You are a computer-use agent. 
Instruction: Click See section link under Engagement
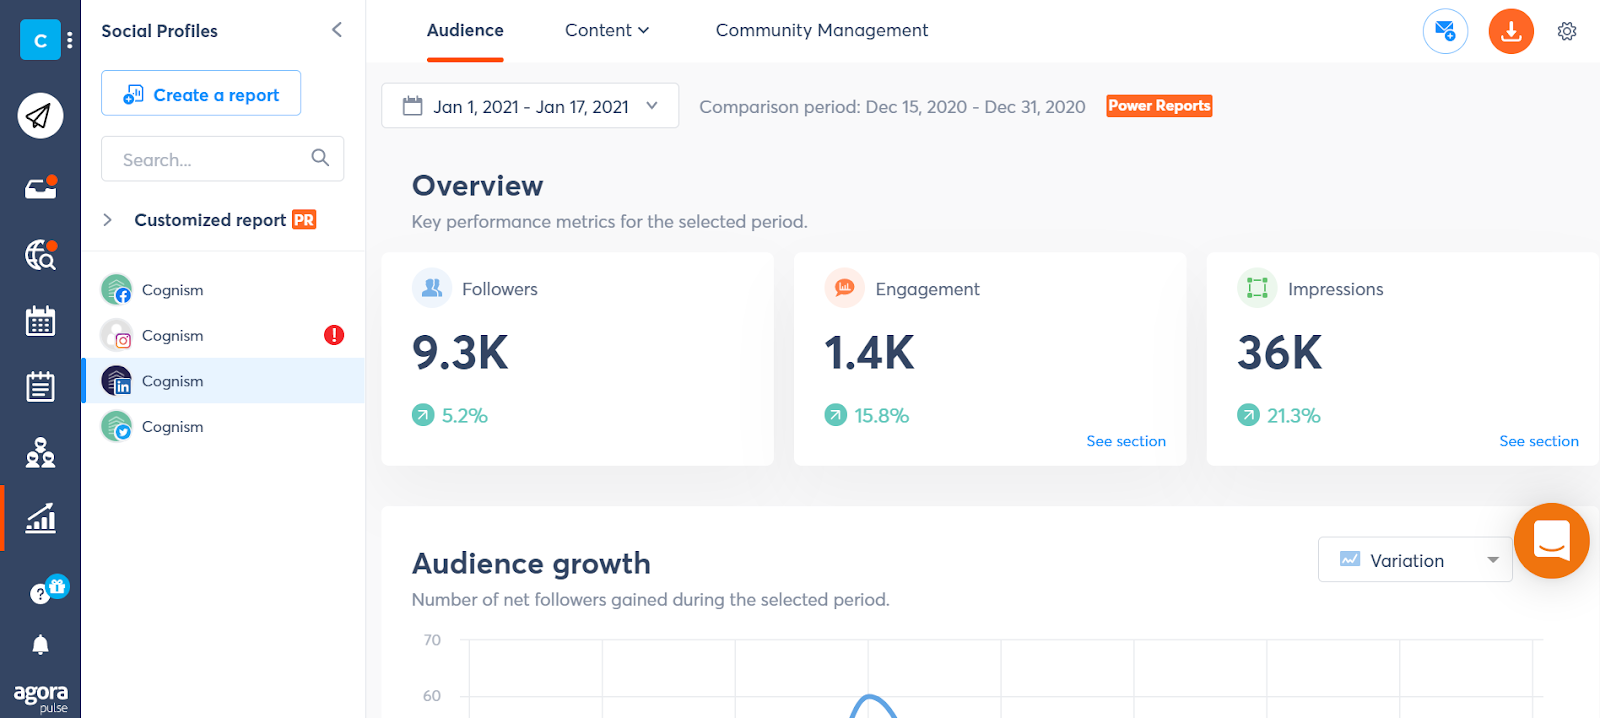point(1126,441)
